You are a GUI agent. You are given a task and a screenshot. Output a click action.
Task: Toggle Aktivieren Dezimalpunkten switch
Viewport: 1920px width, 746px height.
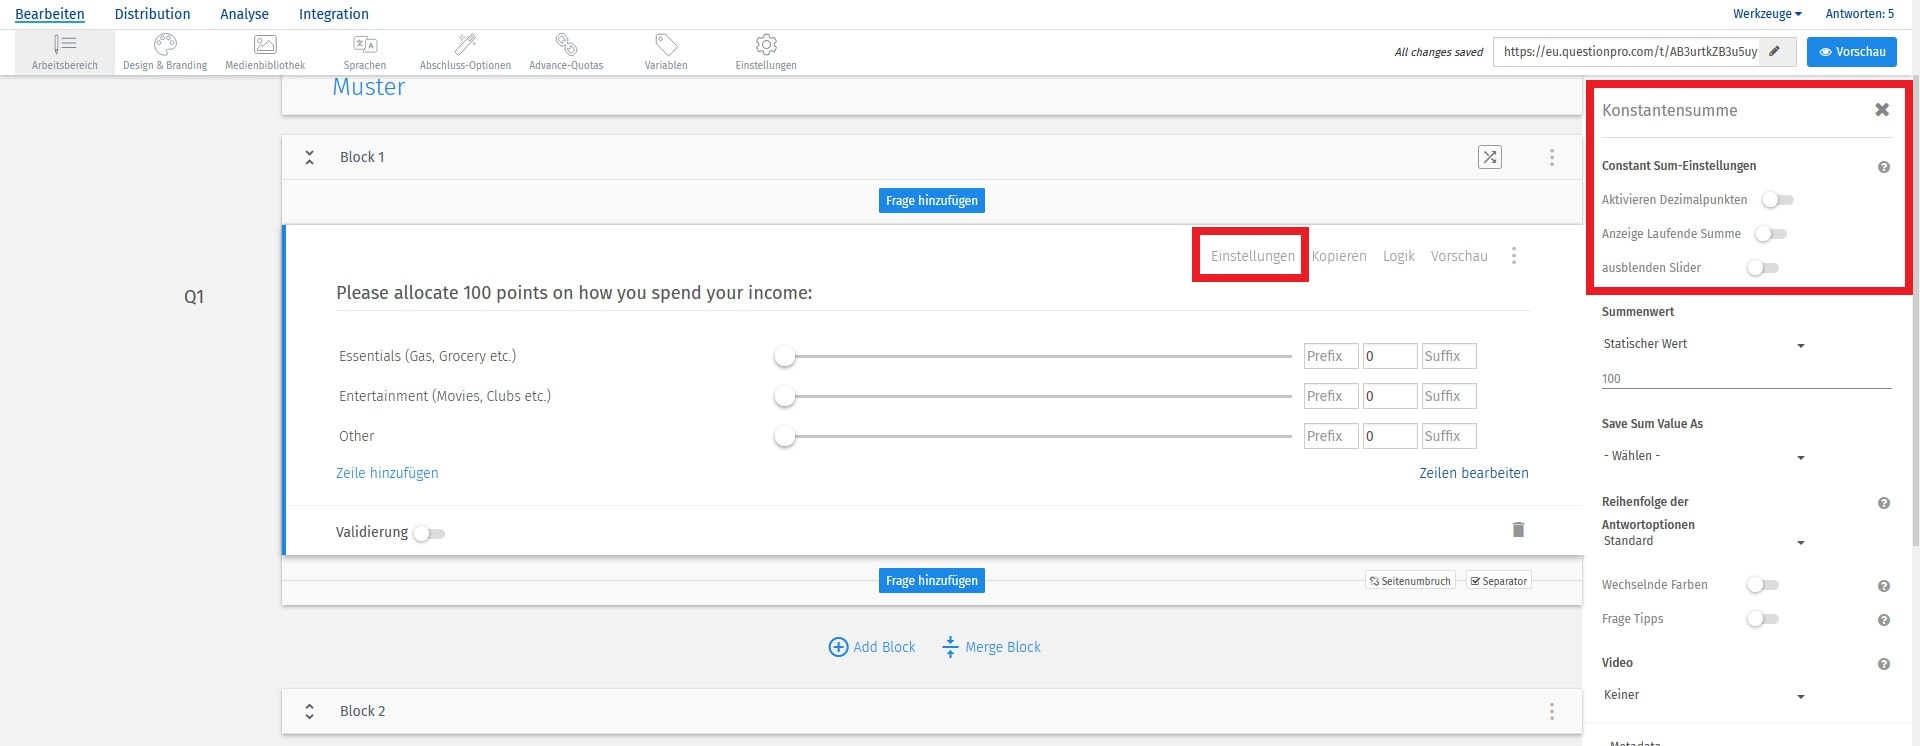1778,200
